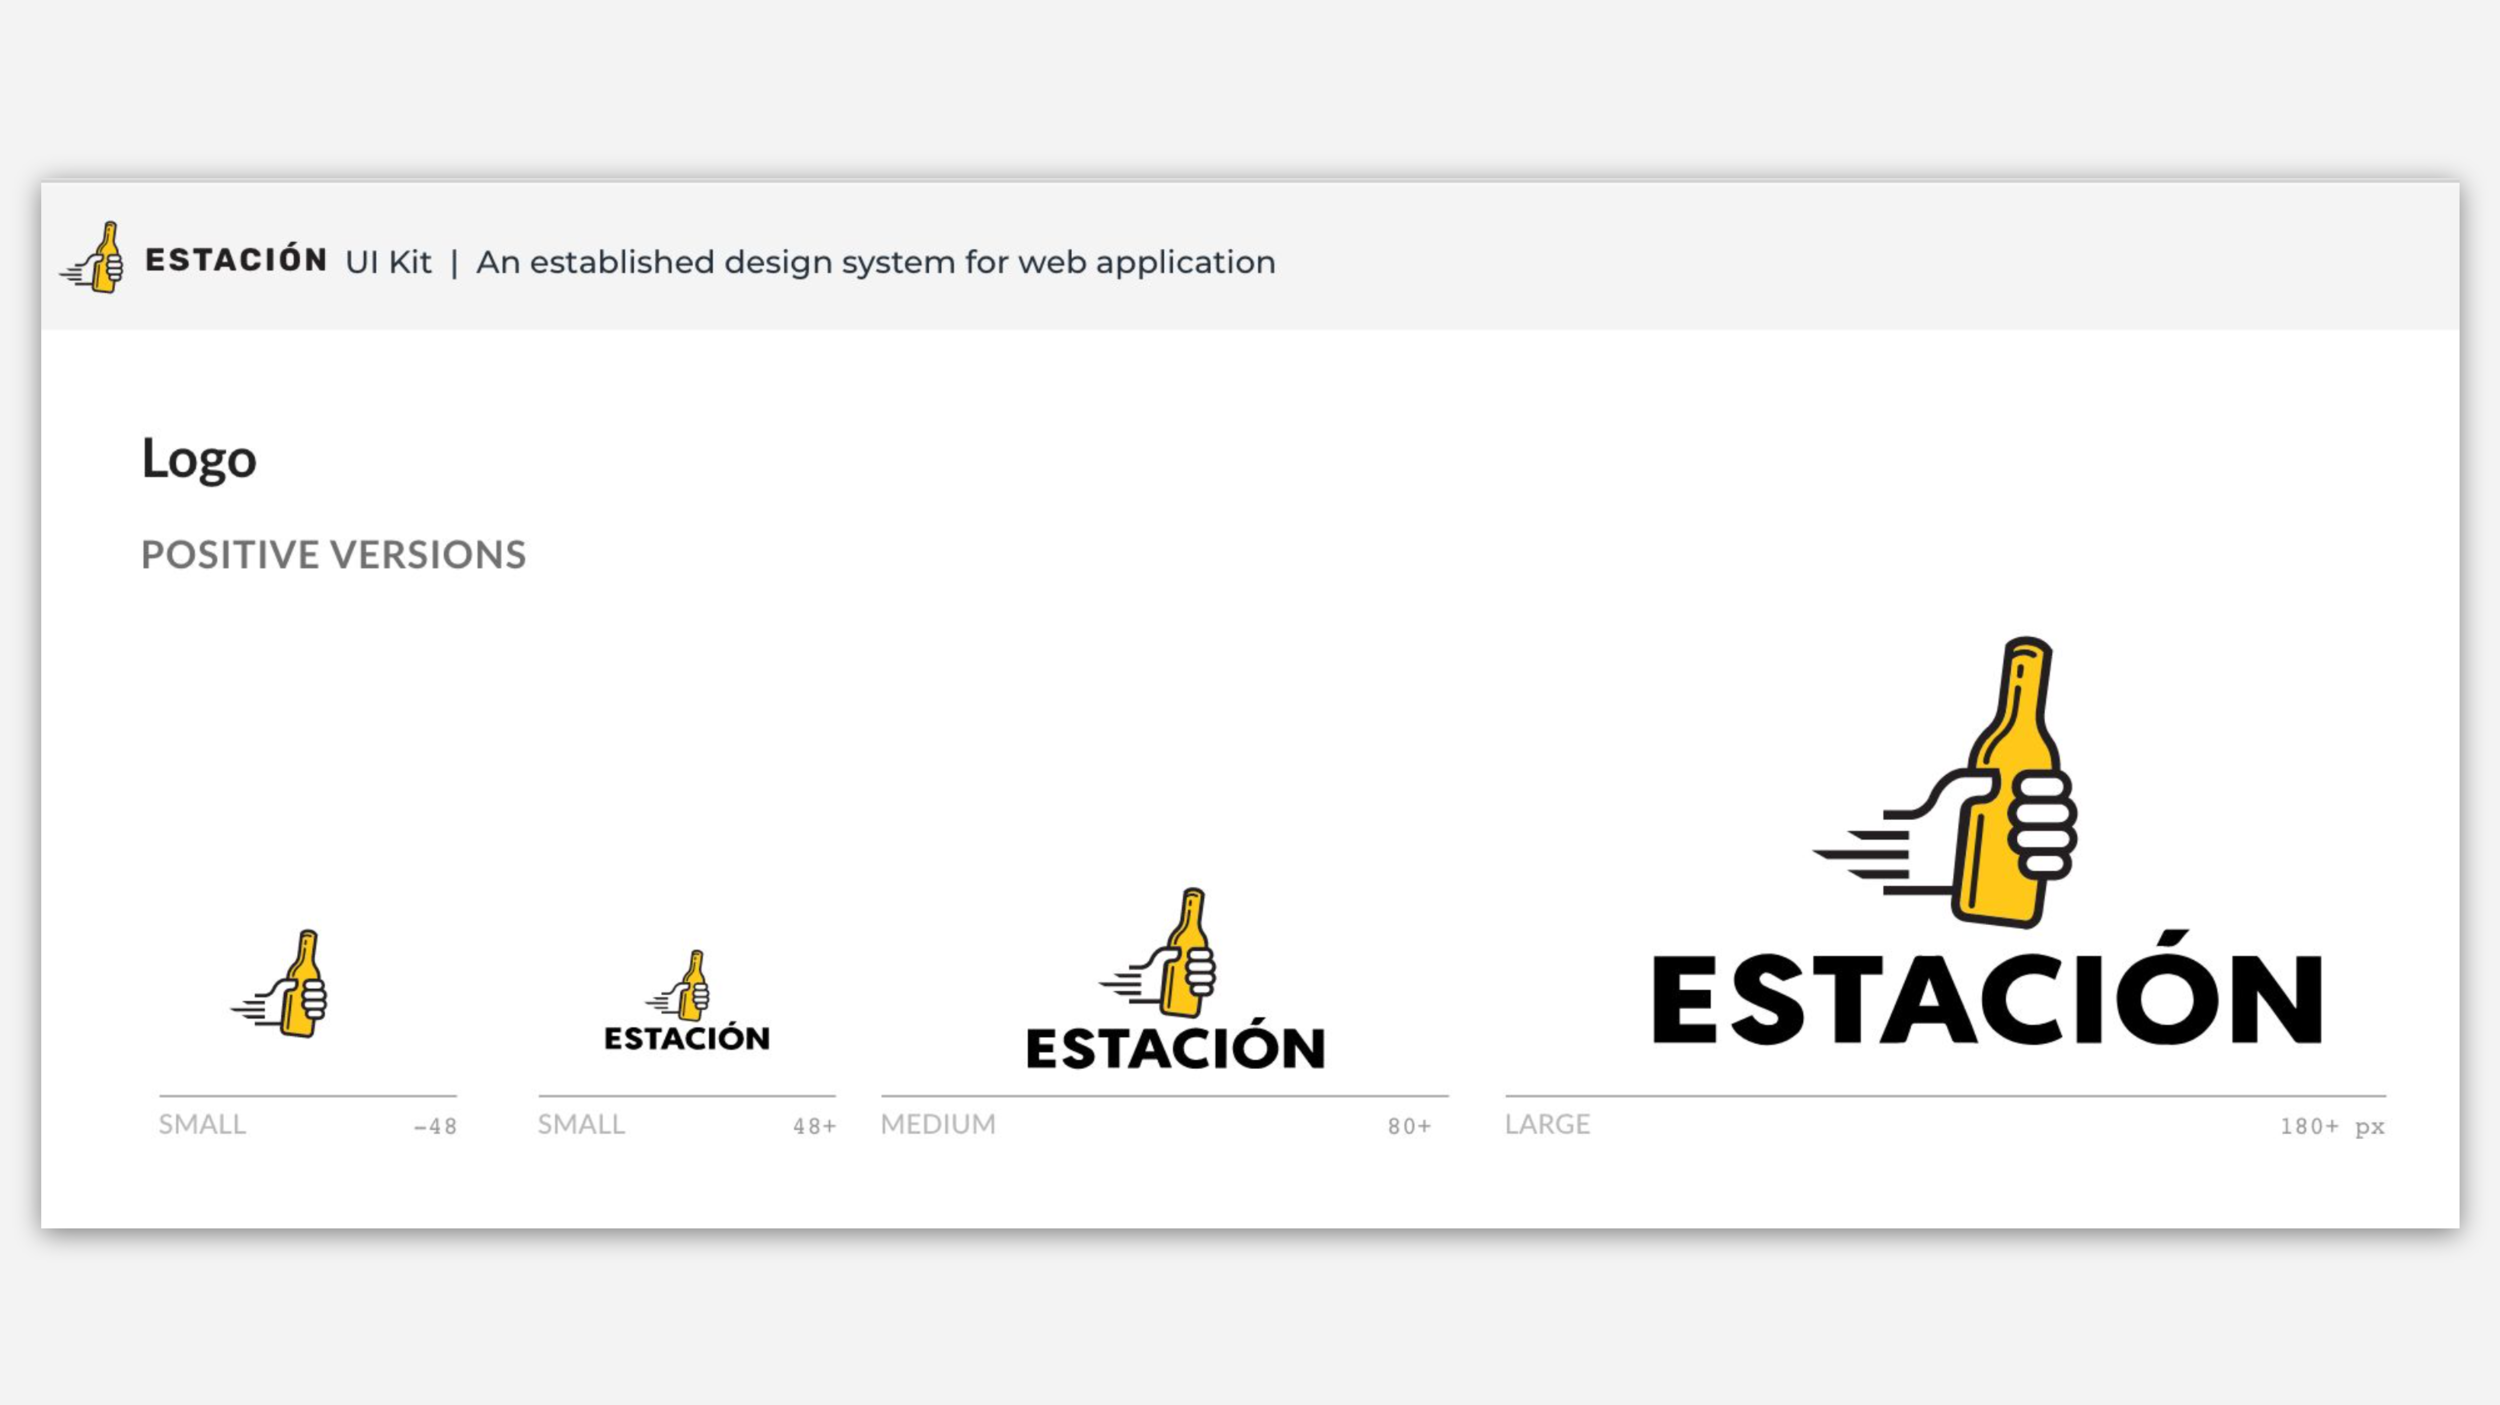The height and width of the screenshot is (1405, 2500).
Task: Click the header bottle-in-hand logo icon
Action: [x=95, y=259]
